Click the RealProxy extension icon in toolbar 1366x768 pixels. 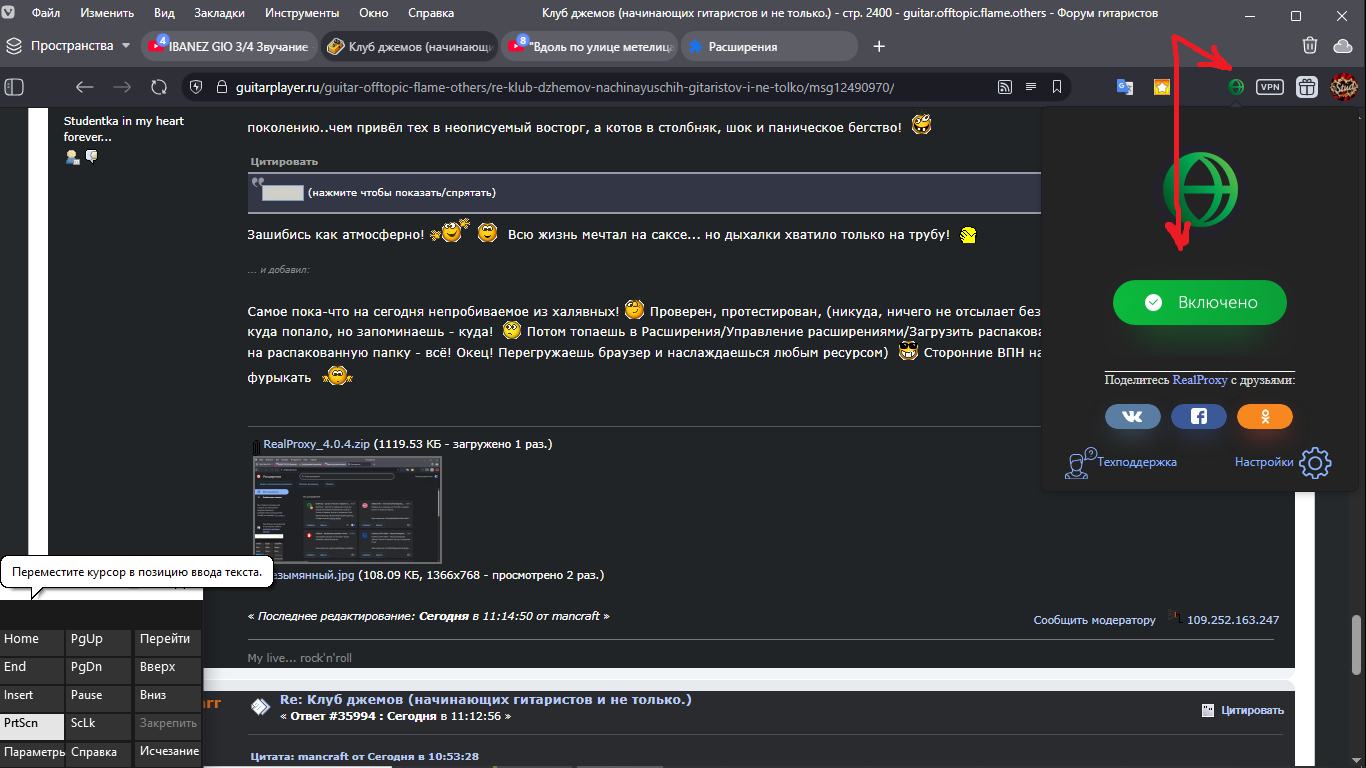(1236, 87)
